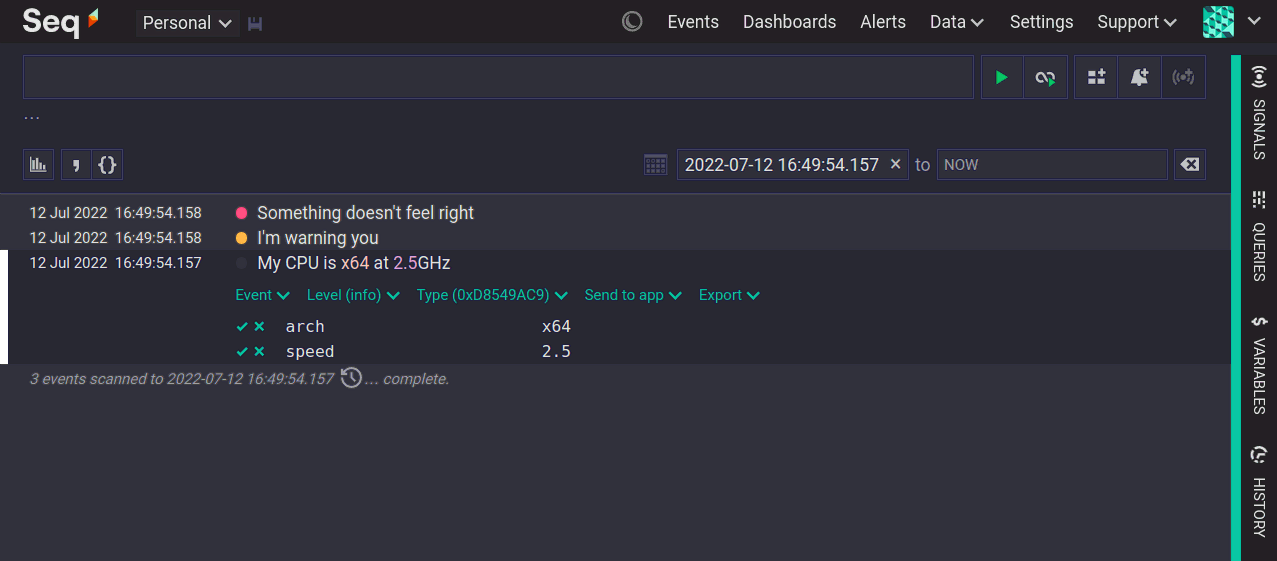The image size is (1277, 561).
Task: Expand the Export dropdown
Action: click(x=729, y=295)
